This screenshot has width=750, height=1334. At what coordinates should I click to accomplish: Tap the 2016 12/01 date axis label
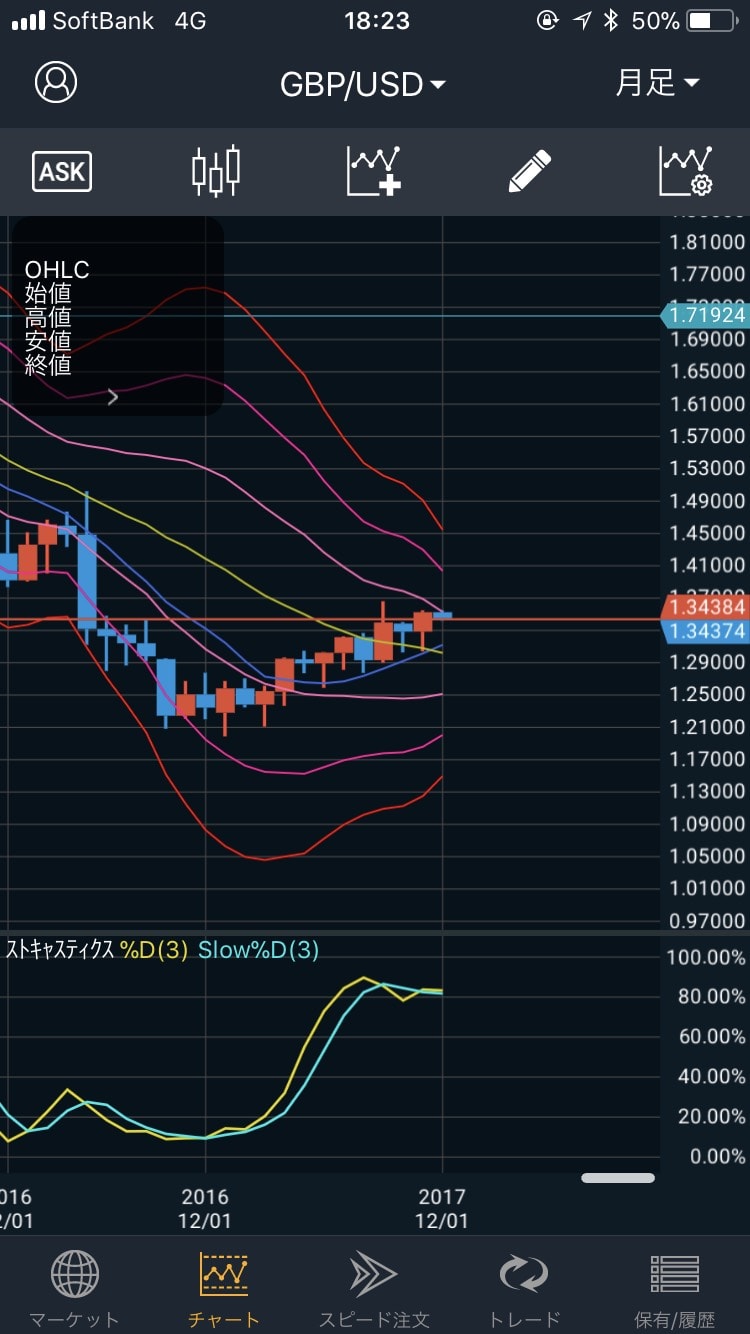point(204,1208)
